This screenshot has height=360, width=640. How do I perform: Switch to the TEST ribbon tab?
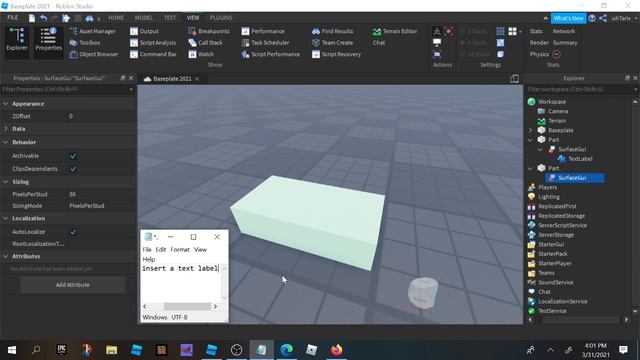[x=170, y=18]
